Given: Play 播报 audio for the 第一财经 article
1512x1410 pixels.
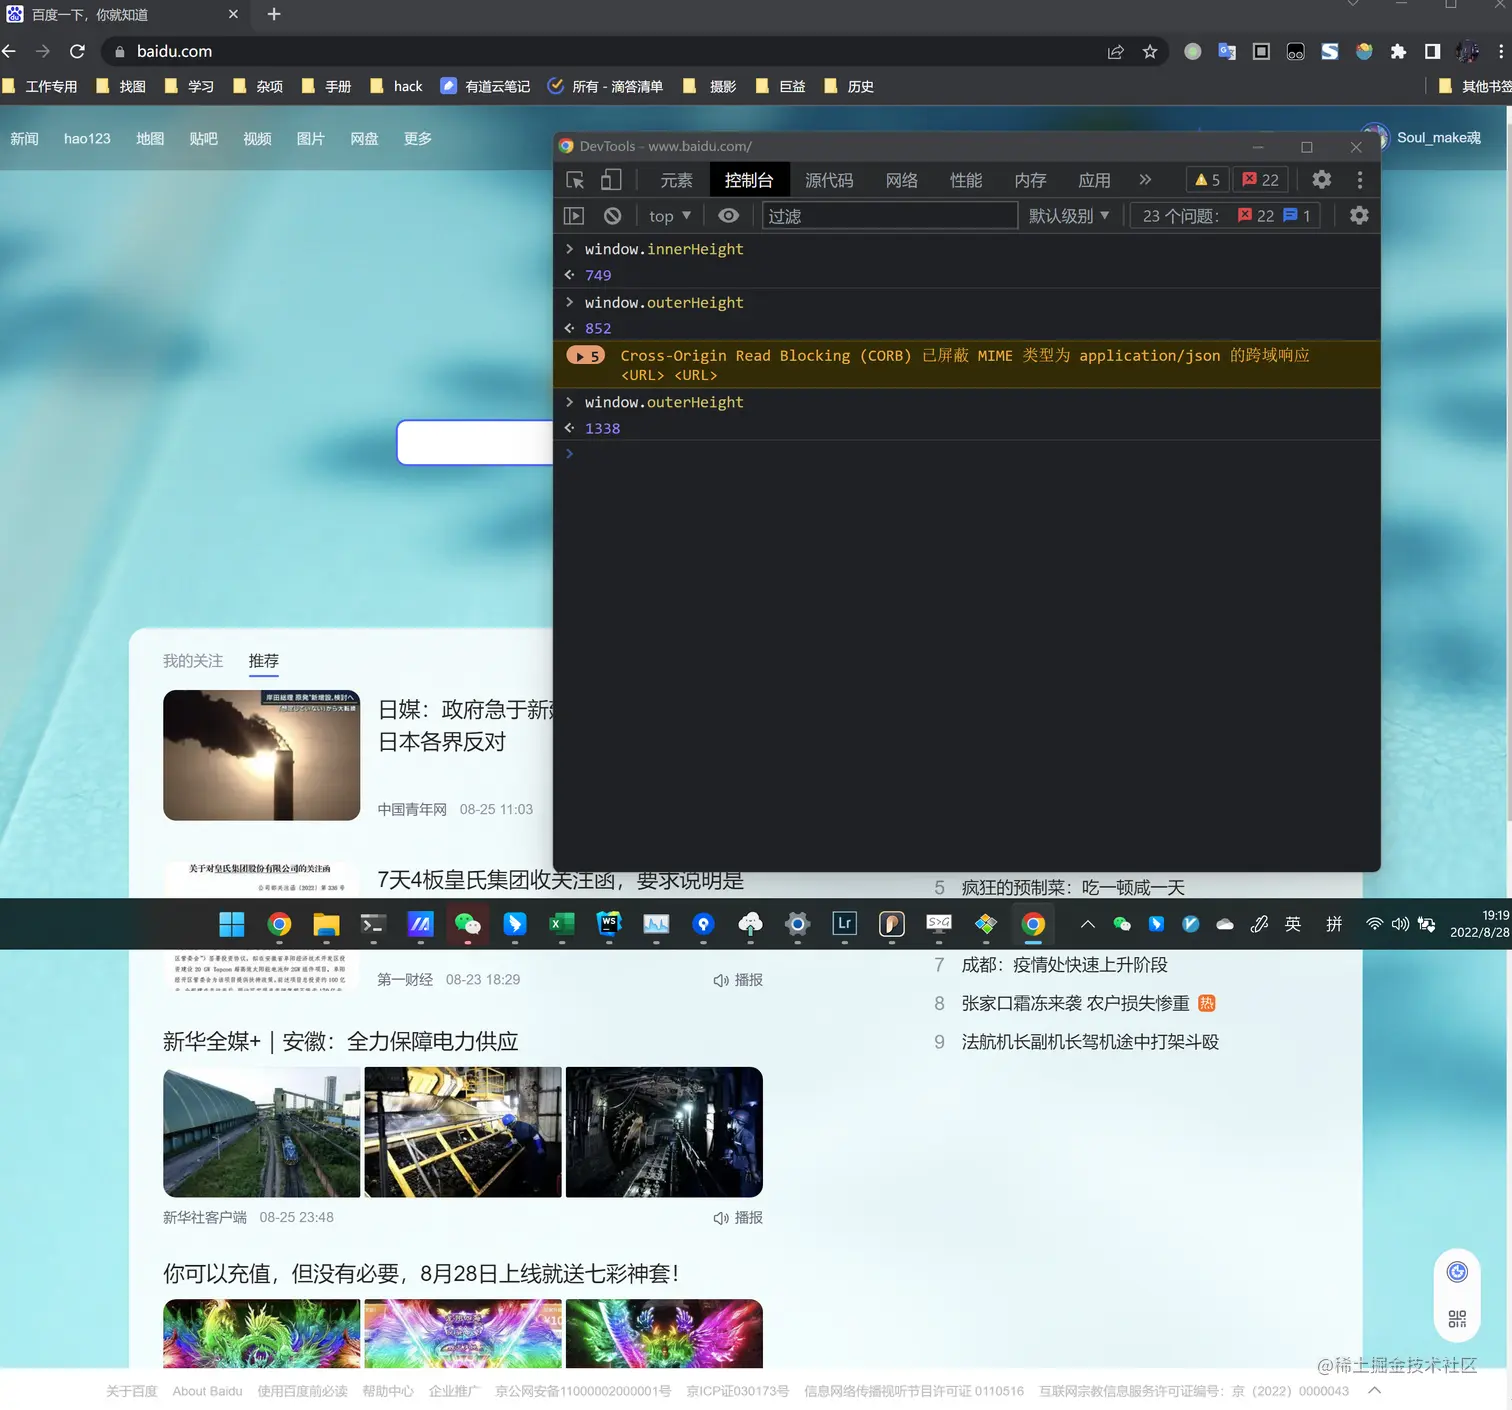Looking at the screenshot, I should click(738, 980).
